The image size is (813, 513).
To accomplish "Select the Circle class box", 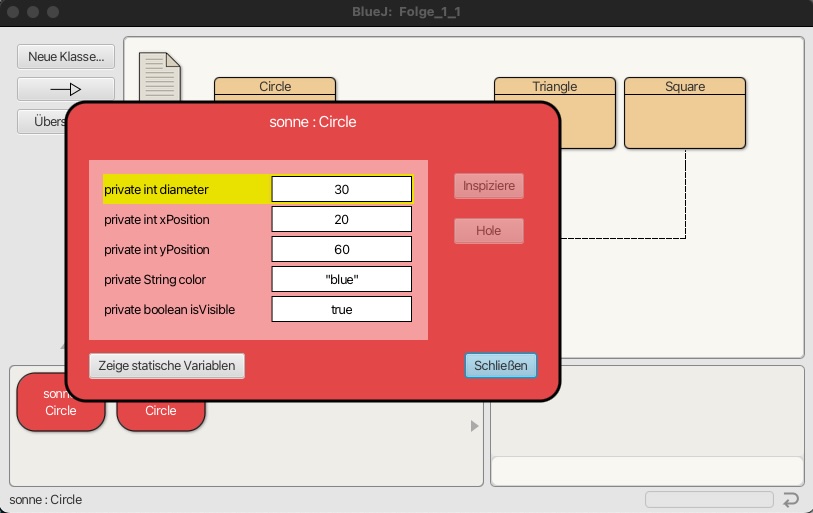I will [275, 87].
